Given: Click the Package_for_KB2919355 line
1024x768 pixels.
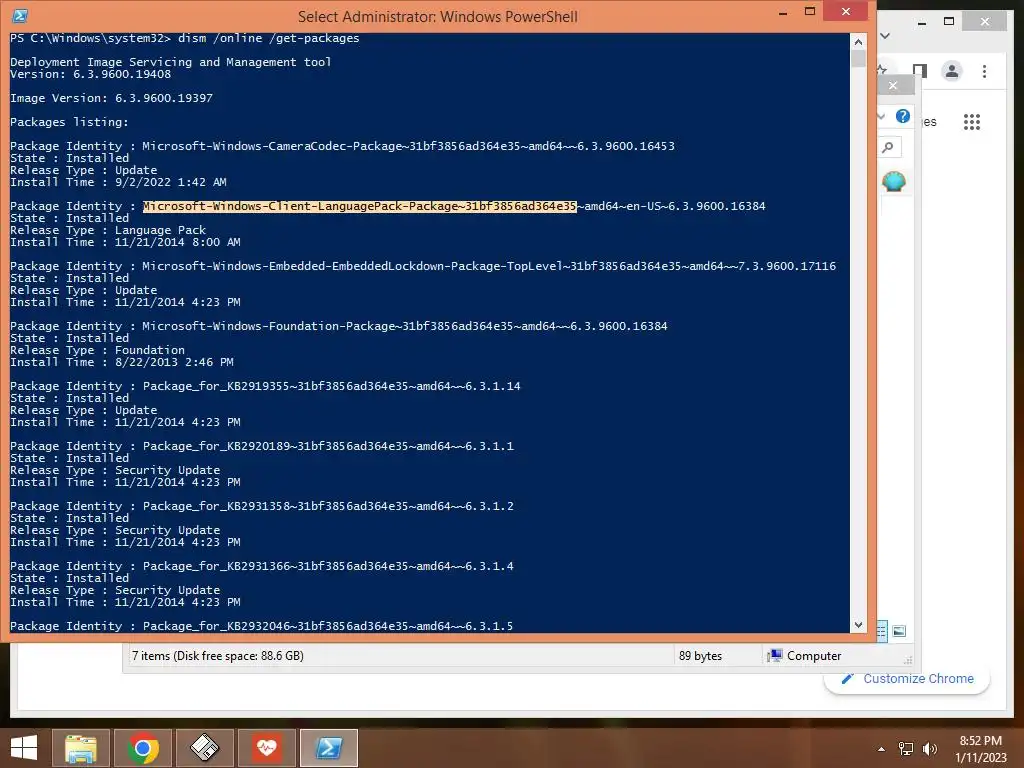Looking at the screenshot, I should click(x=265, y=386).
